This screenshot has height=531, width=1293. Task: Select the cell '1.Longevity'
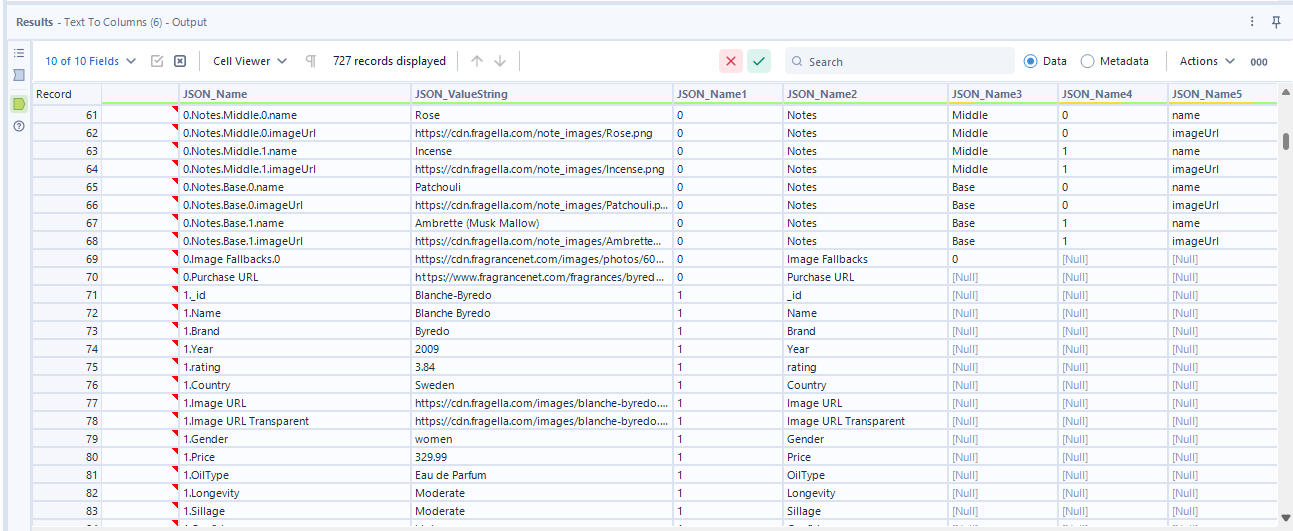click(295, 493)
